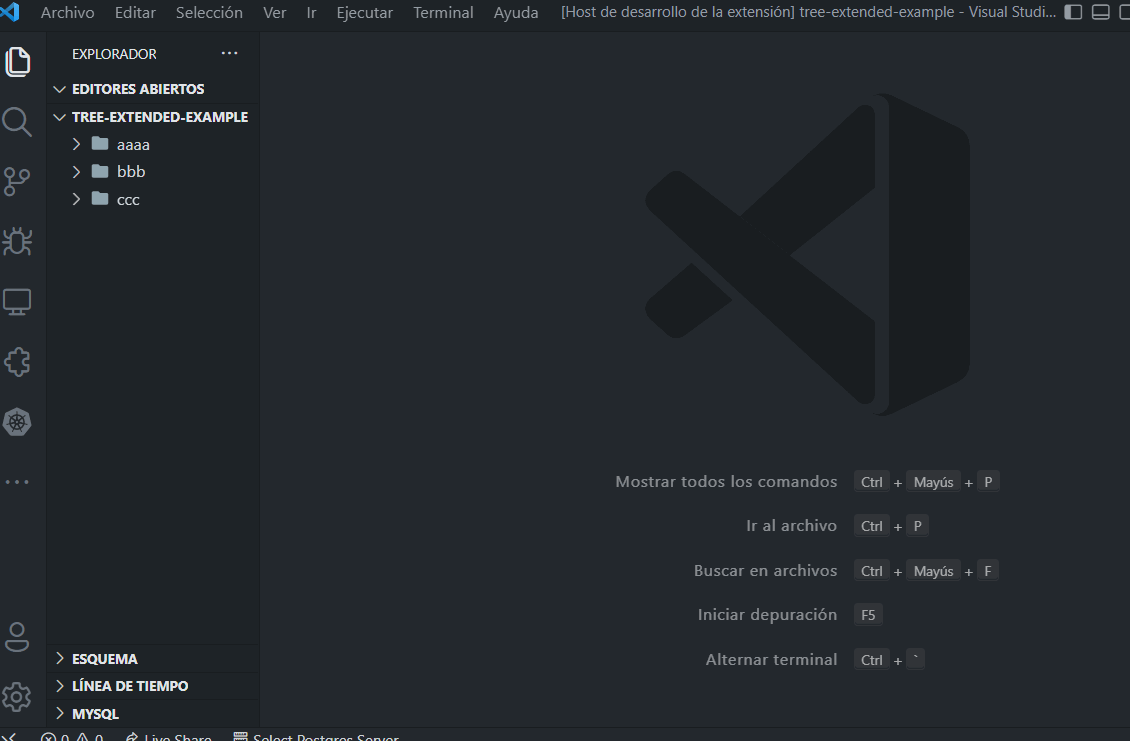Open the Manage gear icon

[x=17, y=697]
